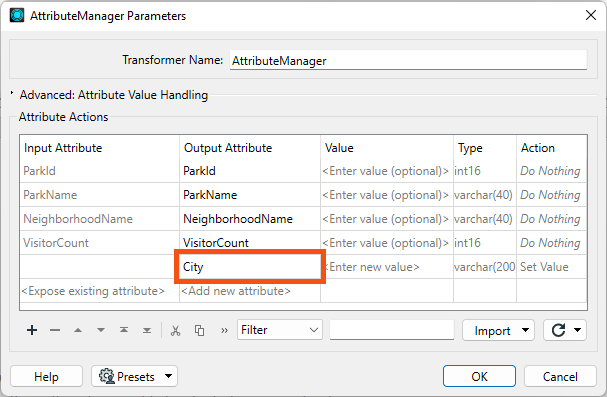Click '<Add new attribute>' cell
607x397 pixels.
pyautogui.click(x=250, y=291)
